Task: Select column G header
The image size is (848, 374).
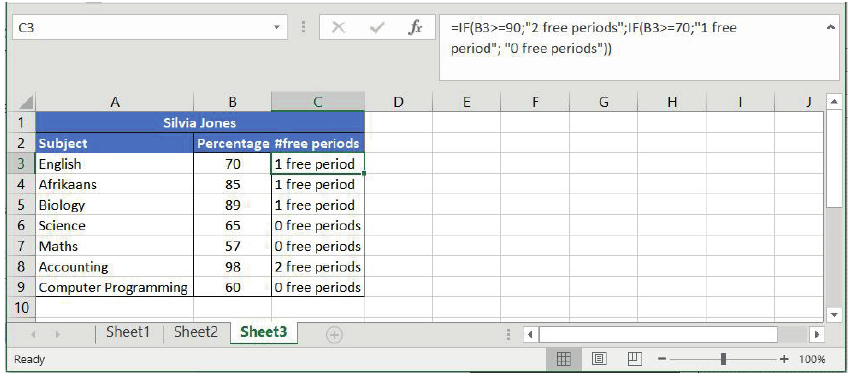Action: coord(603,102)
